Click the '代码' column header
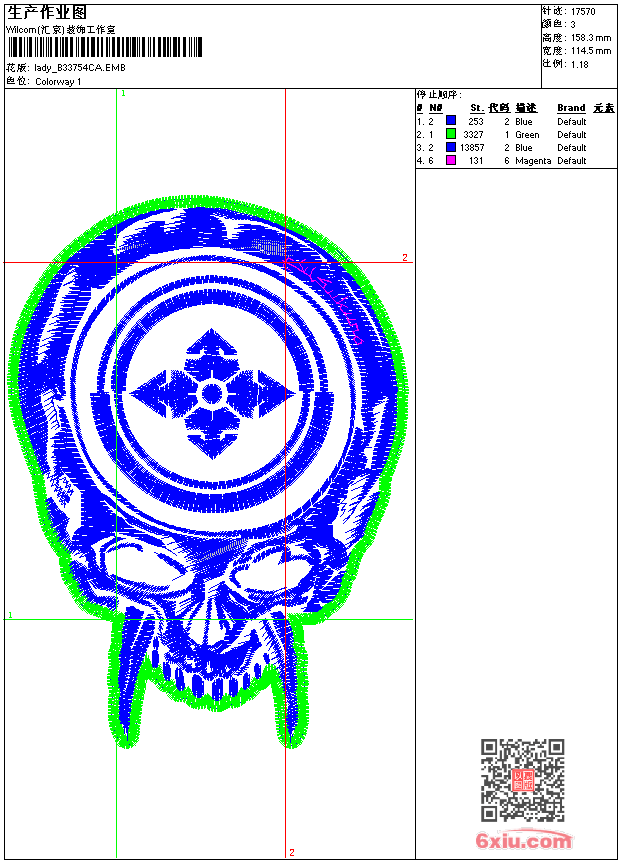The width and height of the screenshot is (620, 860). (x=499, y=108)
